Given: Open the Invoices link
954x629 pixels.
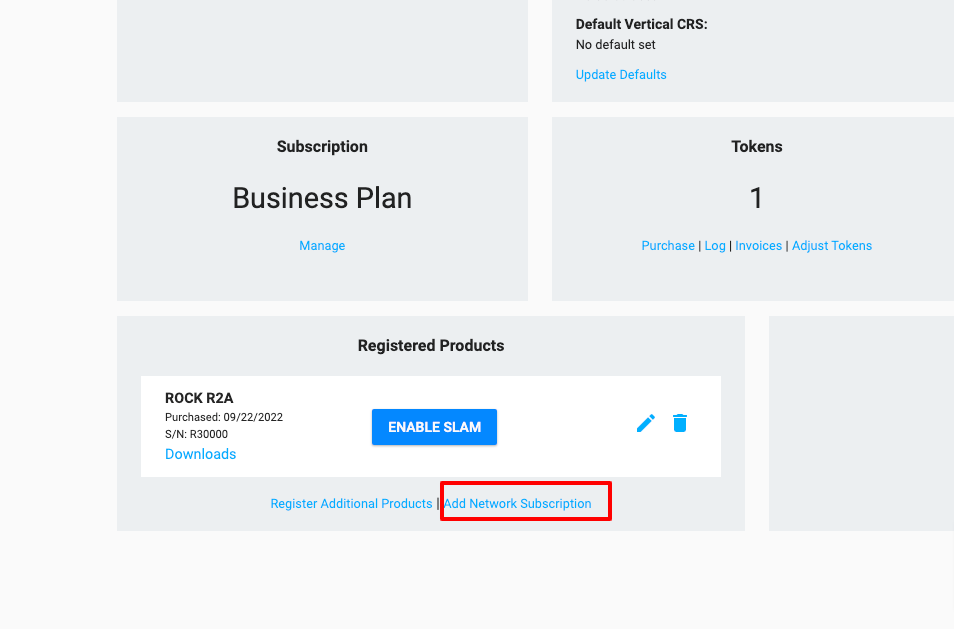Looking at the screenshot, I should (x=758, y=246).
